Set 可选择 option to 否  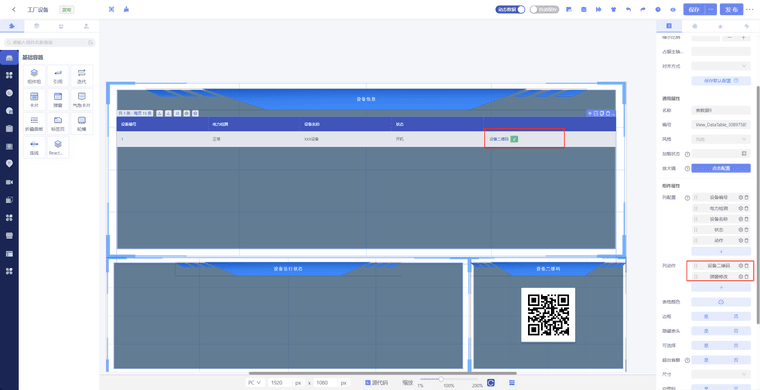(x=736, y=345)
